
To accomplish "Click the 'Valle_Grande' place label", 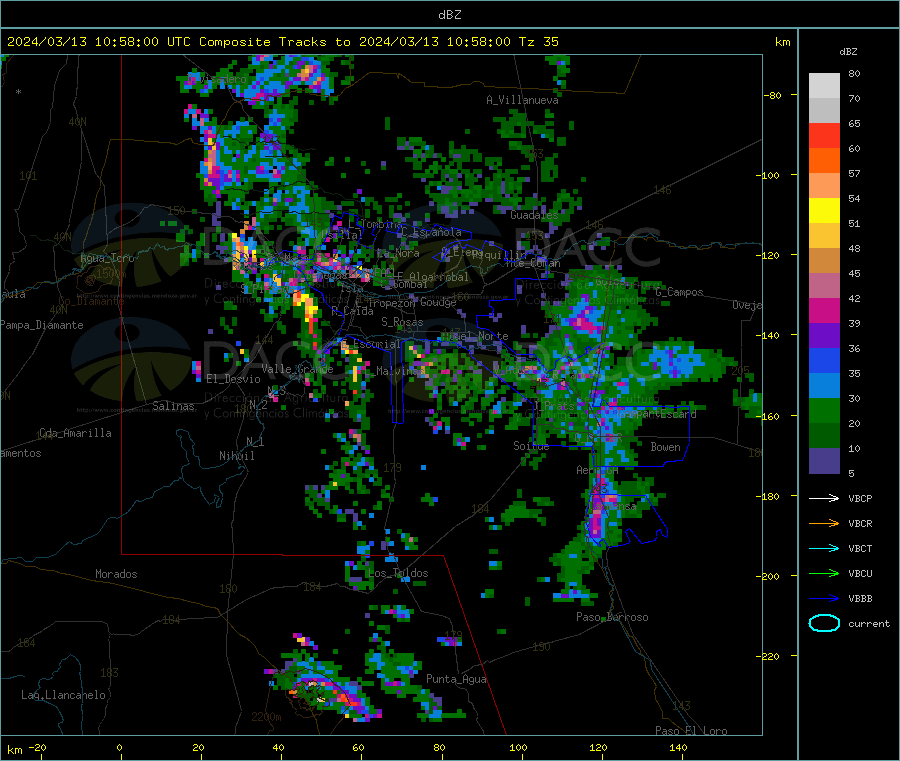I will (297, 369).
